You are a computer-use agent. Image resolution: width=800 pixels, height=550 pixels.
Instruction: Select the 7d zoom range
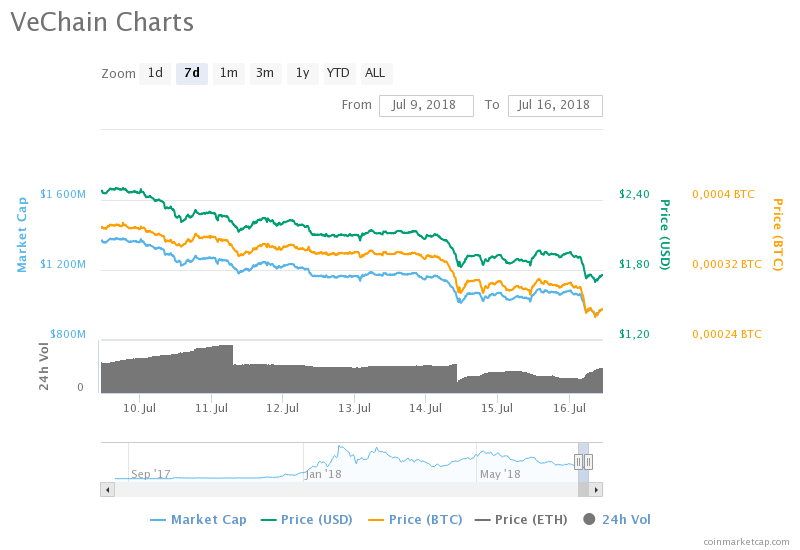point(192,73)
